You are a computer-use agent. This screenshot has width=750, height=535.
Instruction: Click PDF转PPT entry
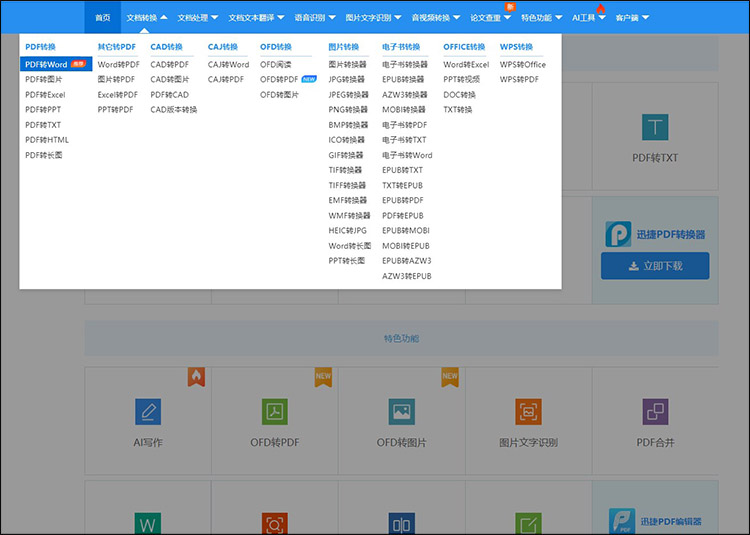click(43, 109)
